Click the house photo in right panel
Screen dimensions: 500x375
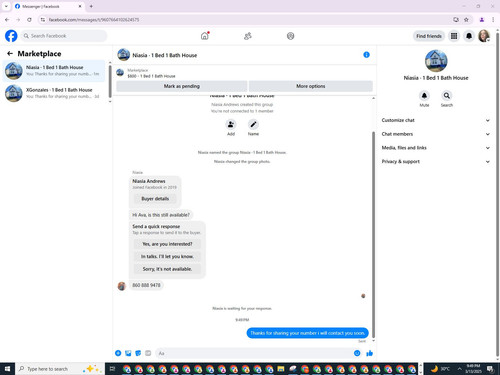coord(436,61)
